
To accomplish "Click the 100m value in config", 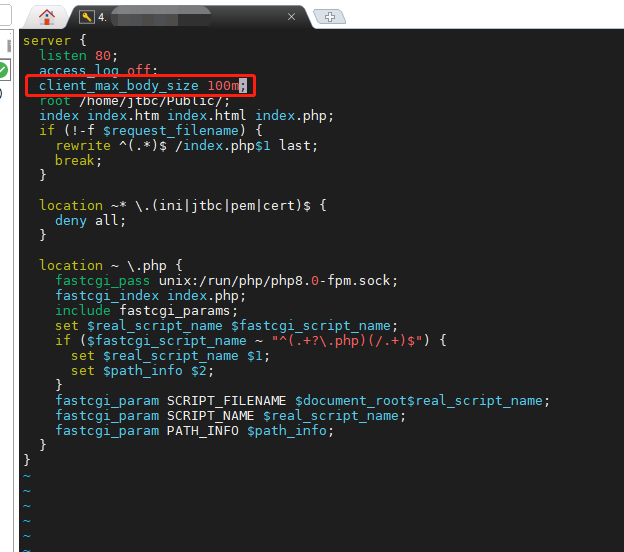I will coord(222,86).
